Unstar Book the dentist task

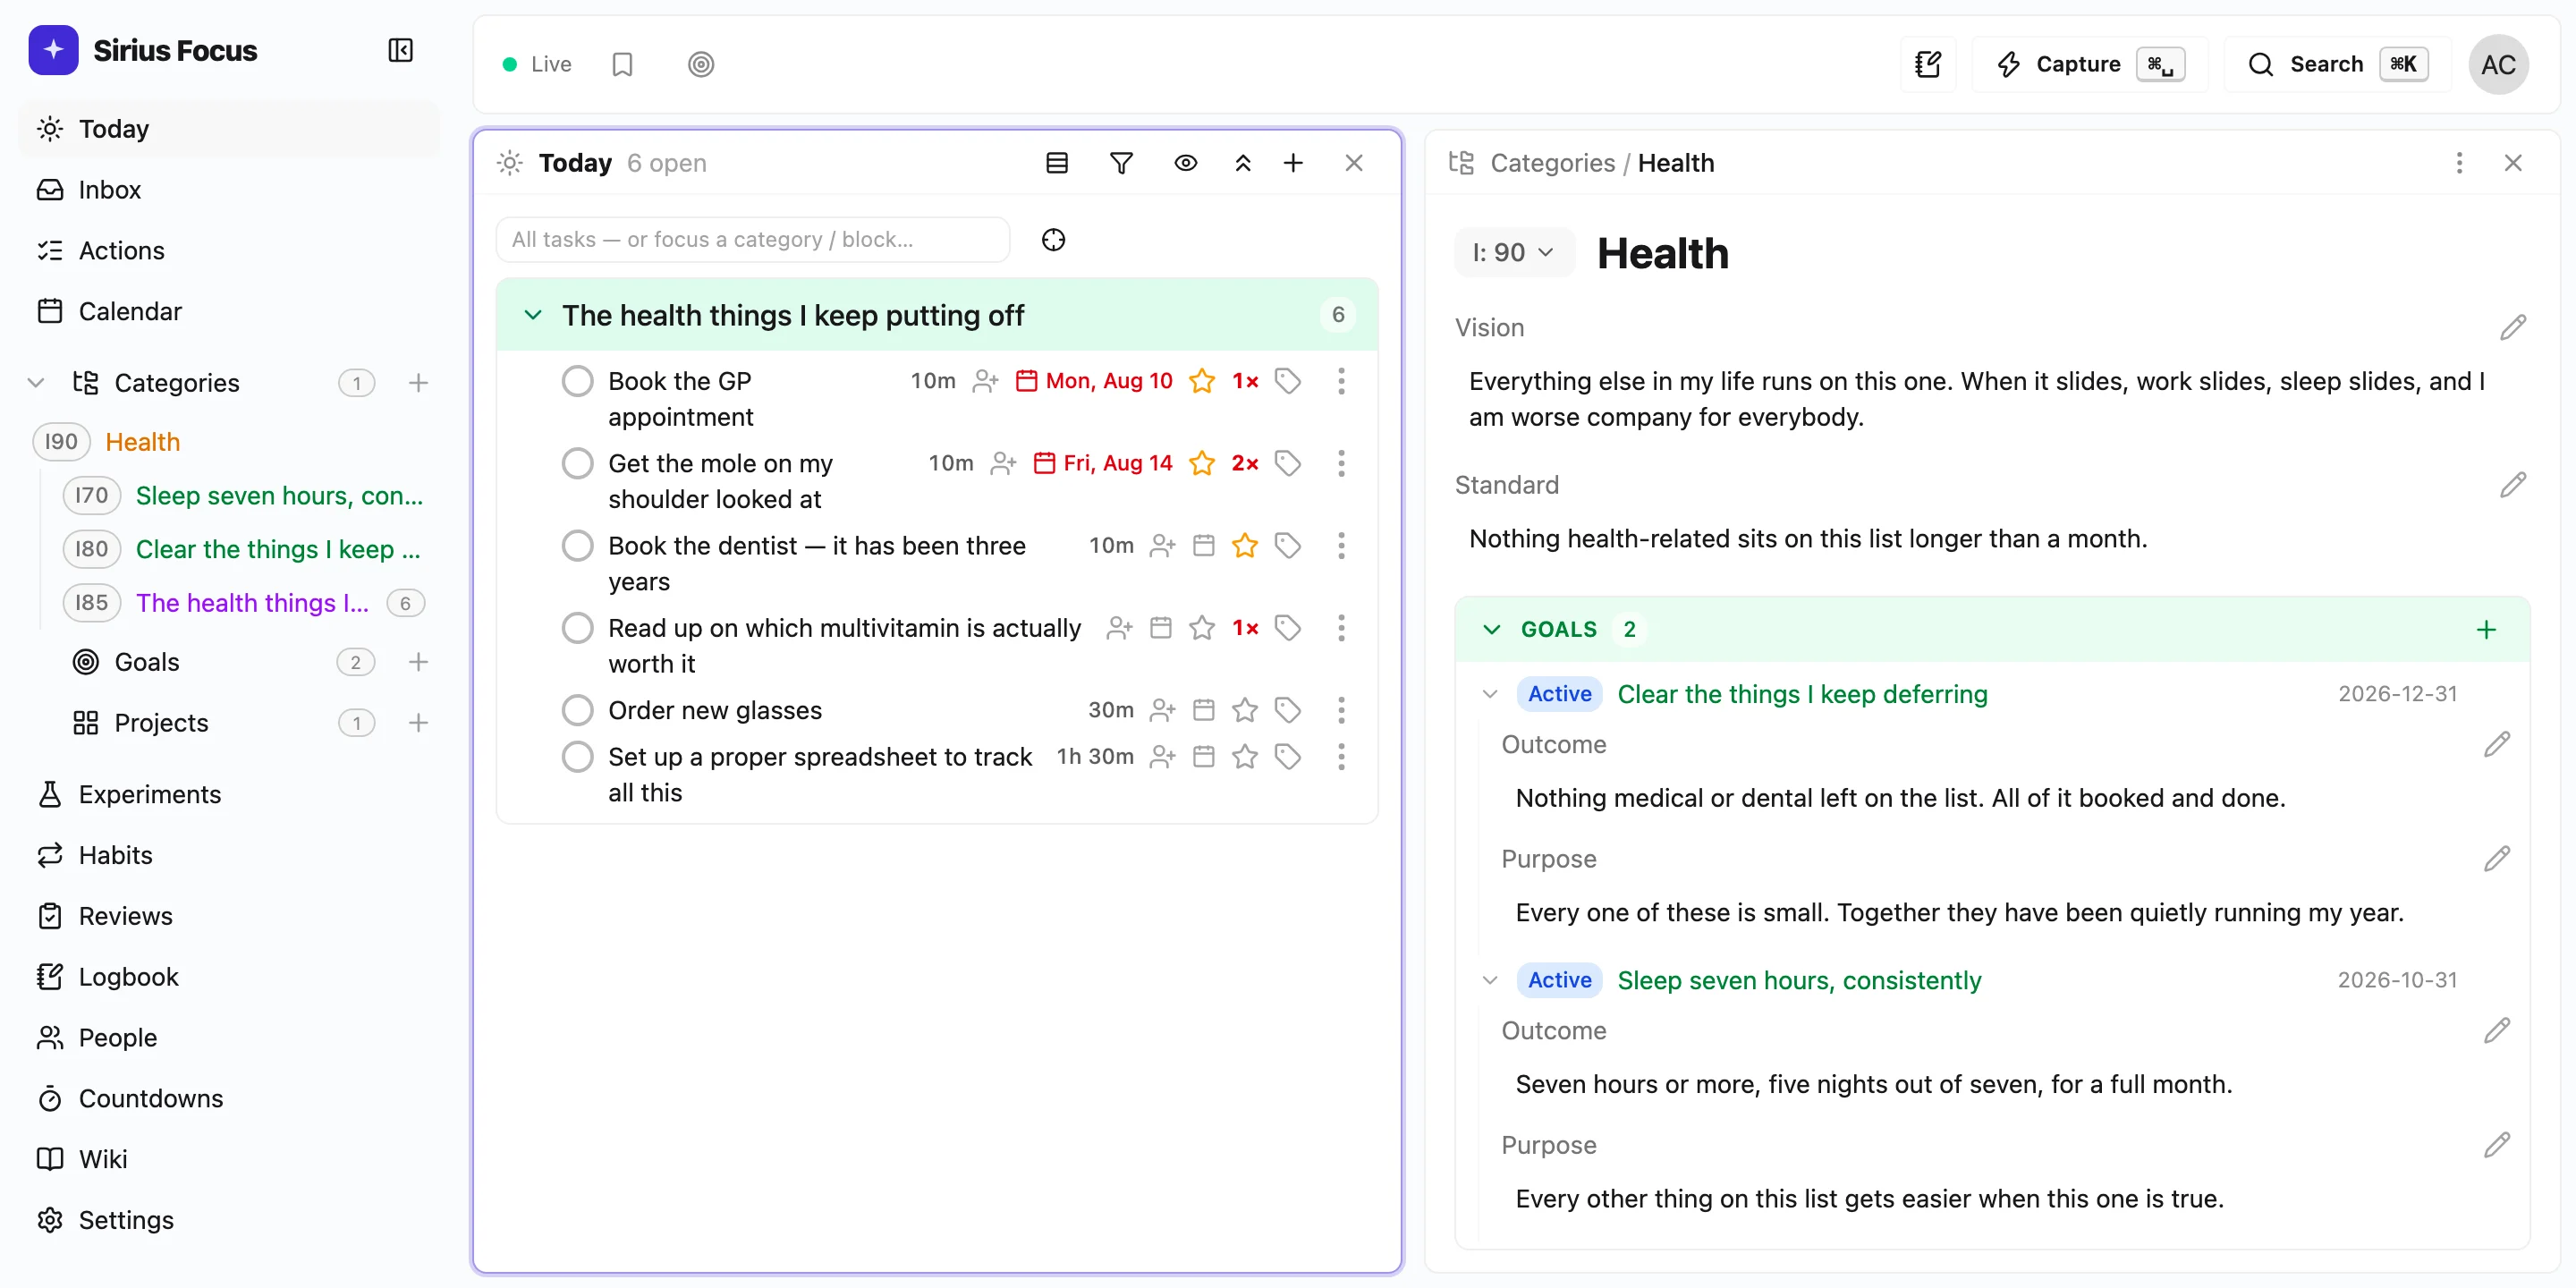[1244, 545]
